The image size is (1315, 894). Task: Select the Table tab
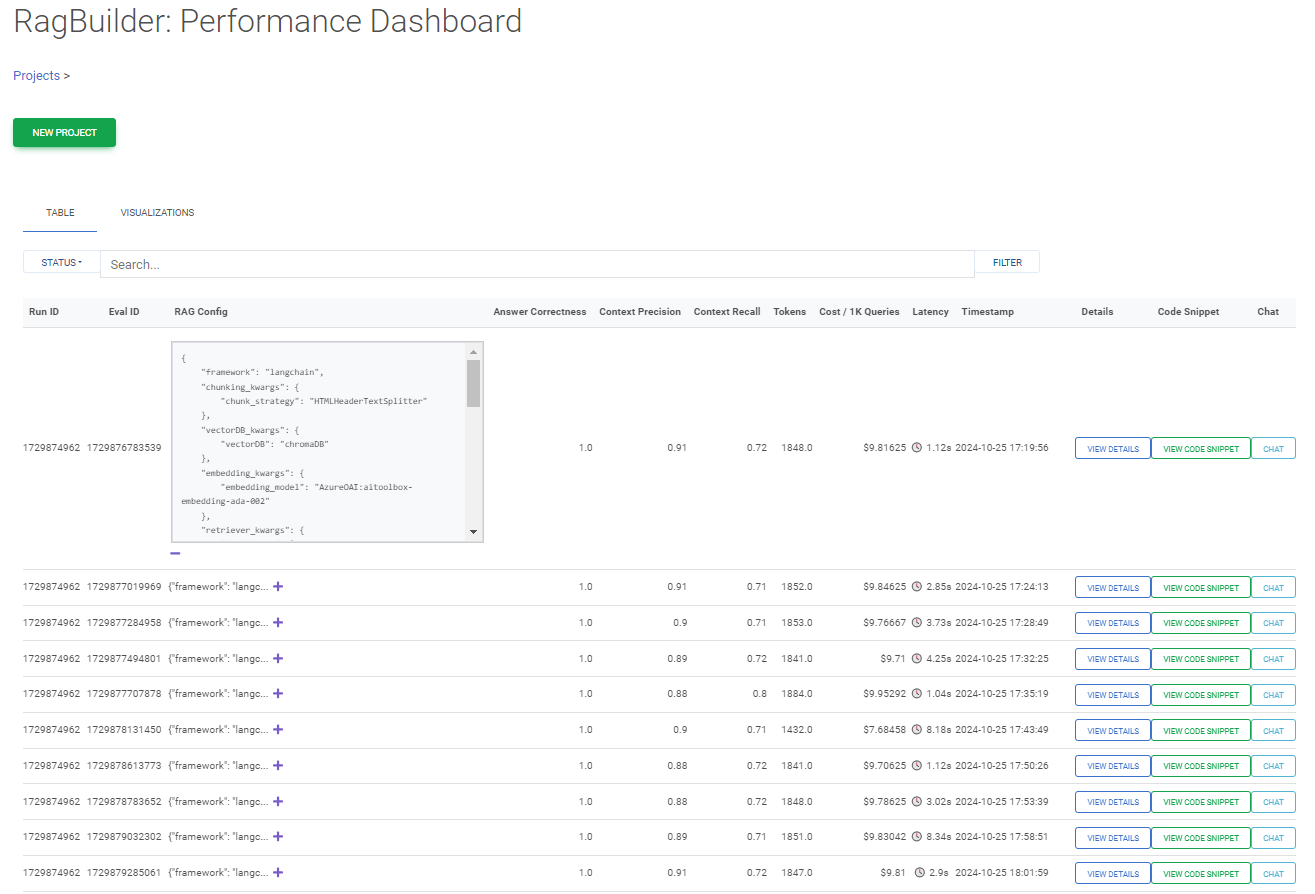(60, 213)
